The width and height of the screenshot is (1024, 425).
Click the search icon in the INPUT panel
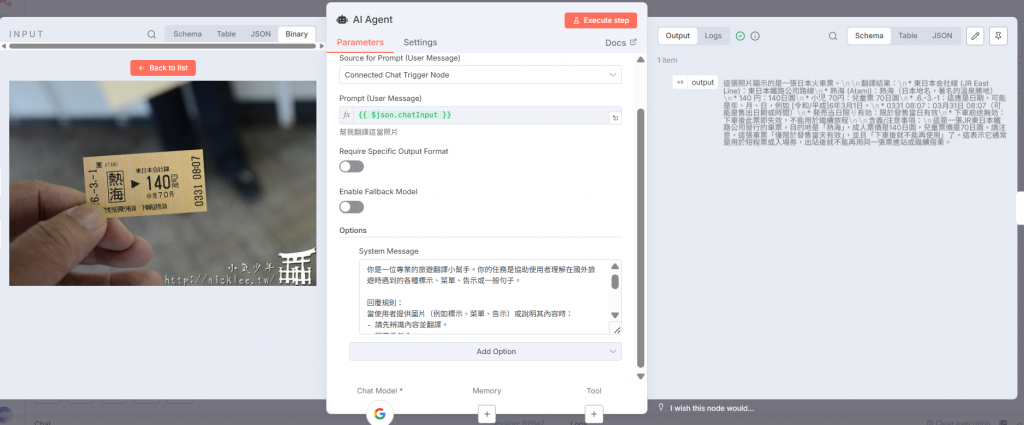pos(152,35)
